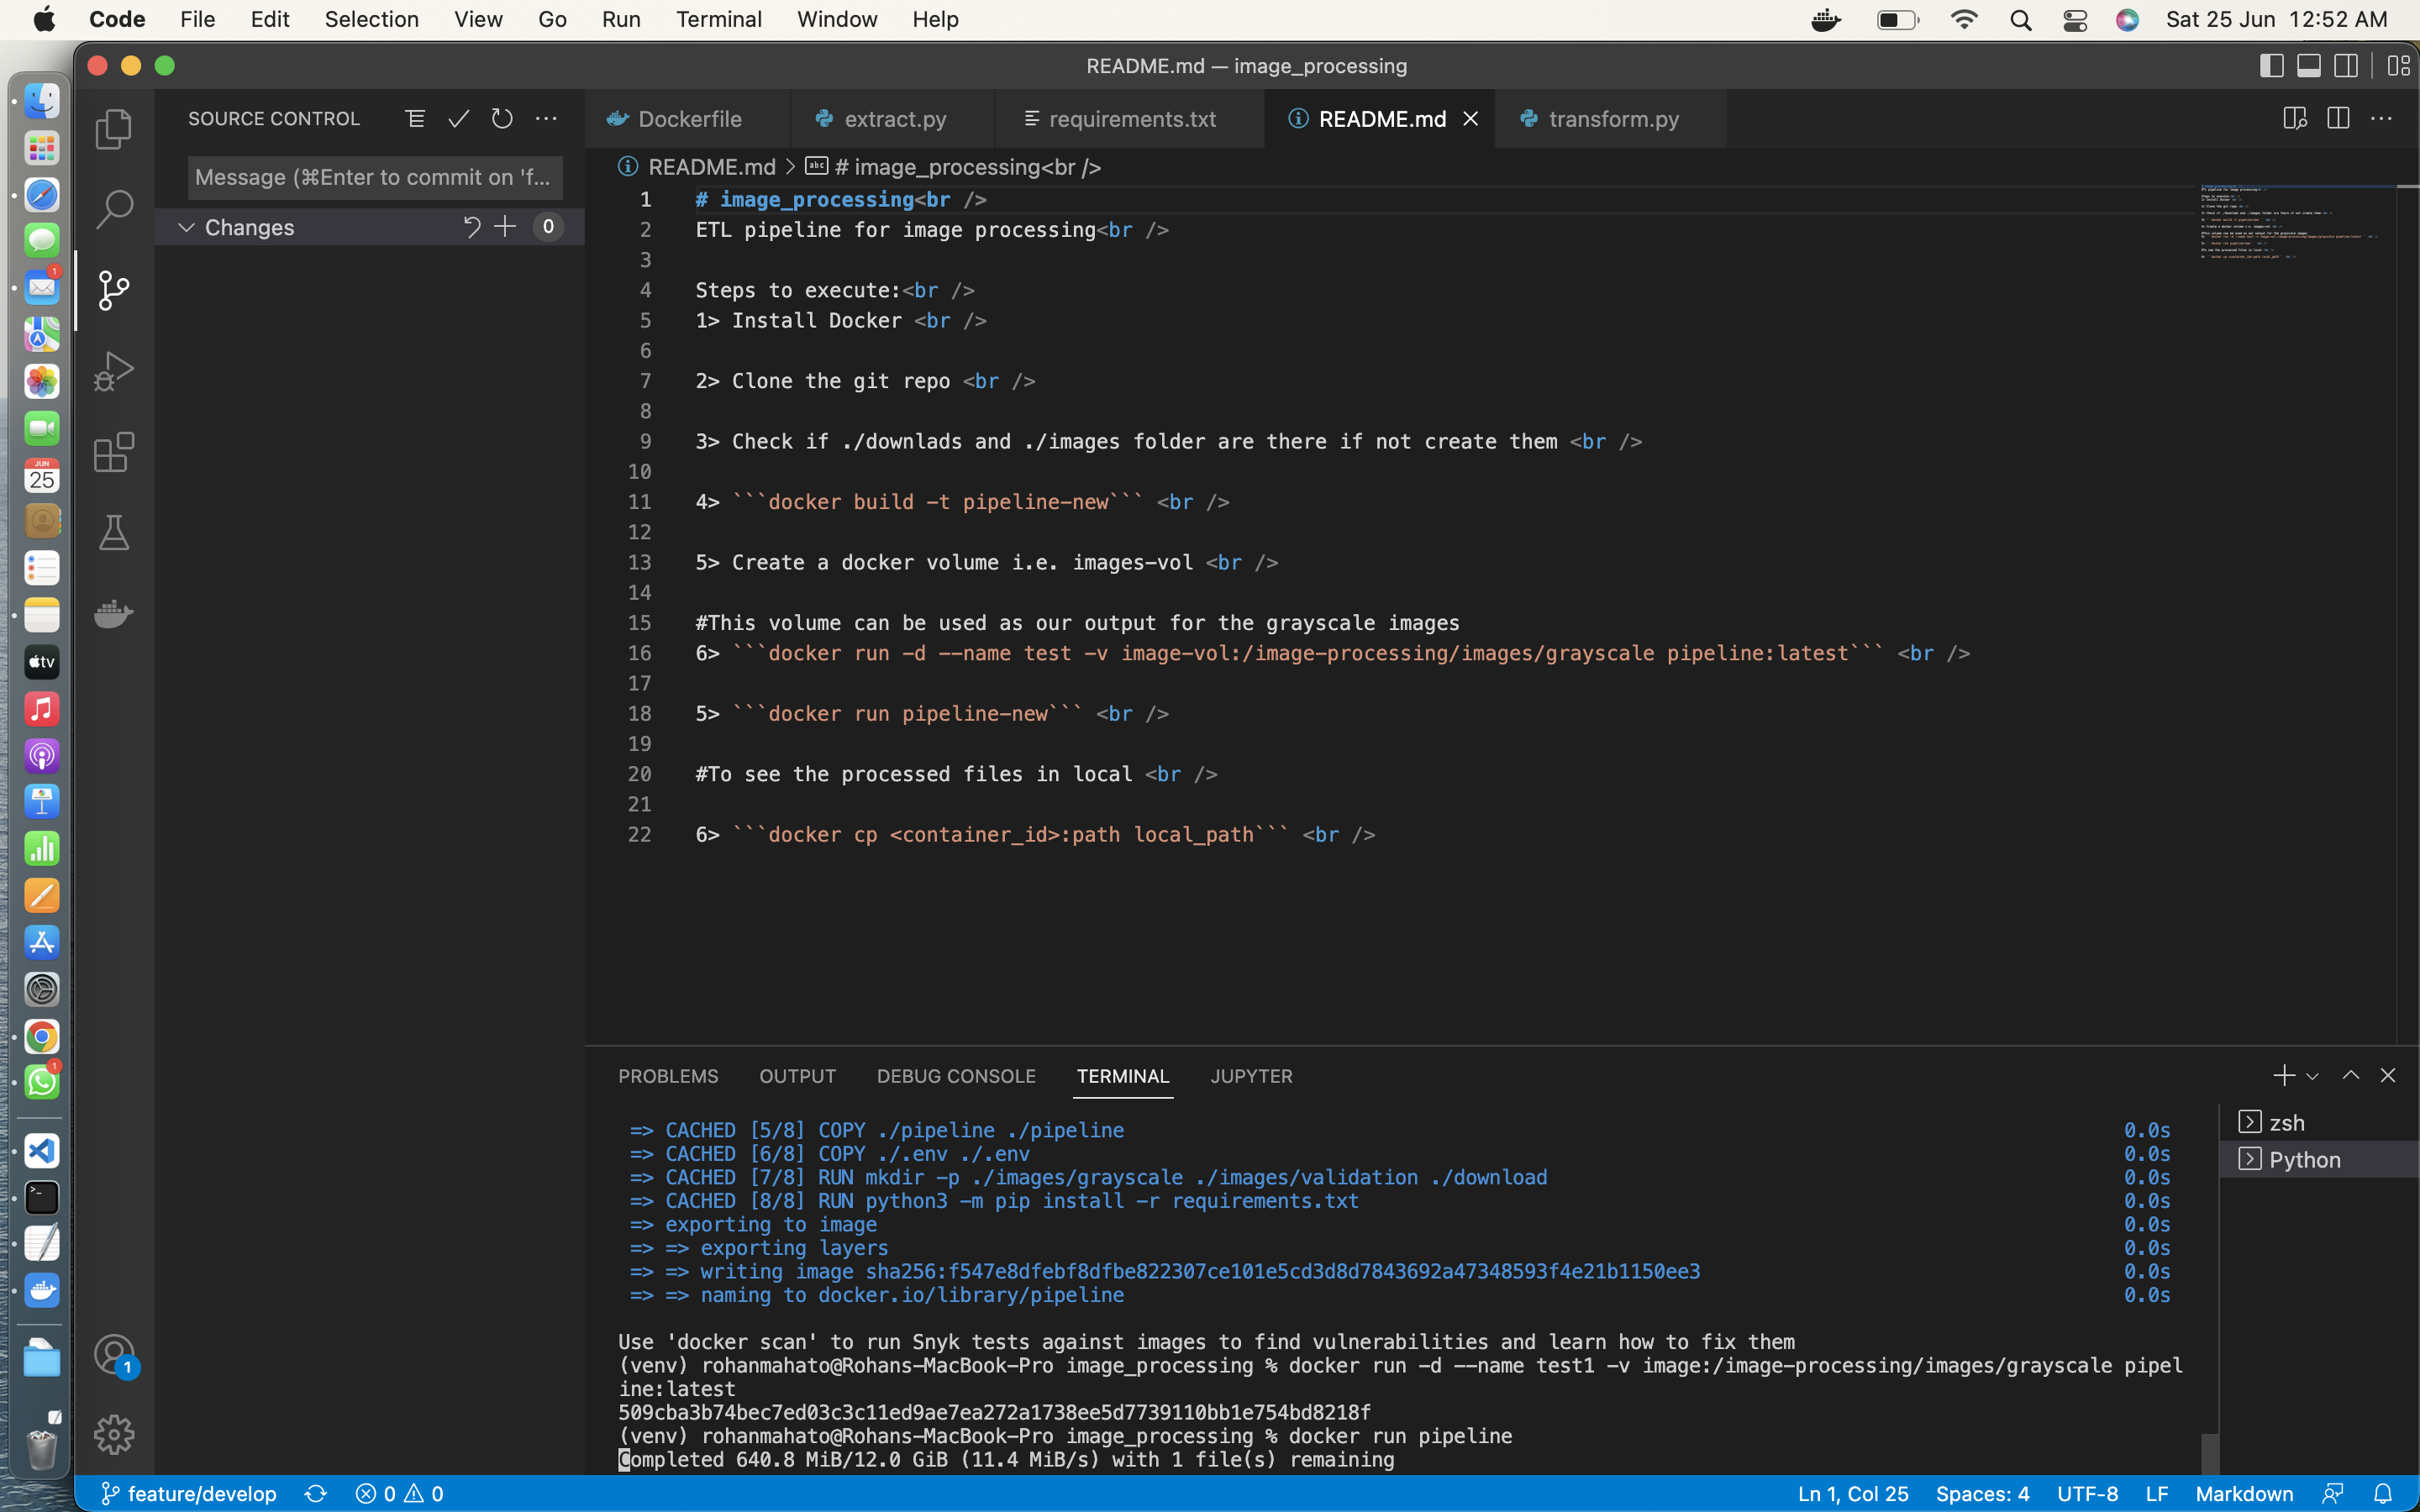
Task: Toggle the primary side bar layout button
Action: click(x=2272, y=66)
